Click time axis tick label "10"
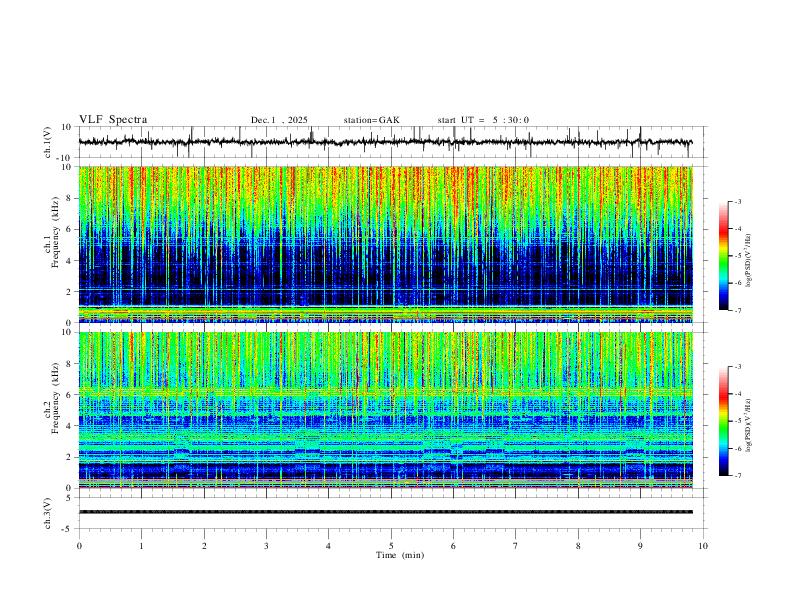 (x=703, y=546)
